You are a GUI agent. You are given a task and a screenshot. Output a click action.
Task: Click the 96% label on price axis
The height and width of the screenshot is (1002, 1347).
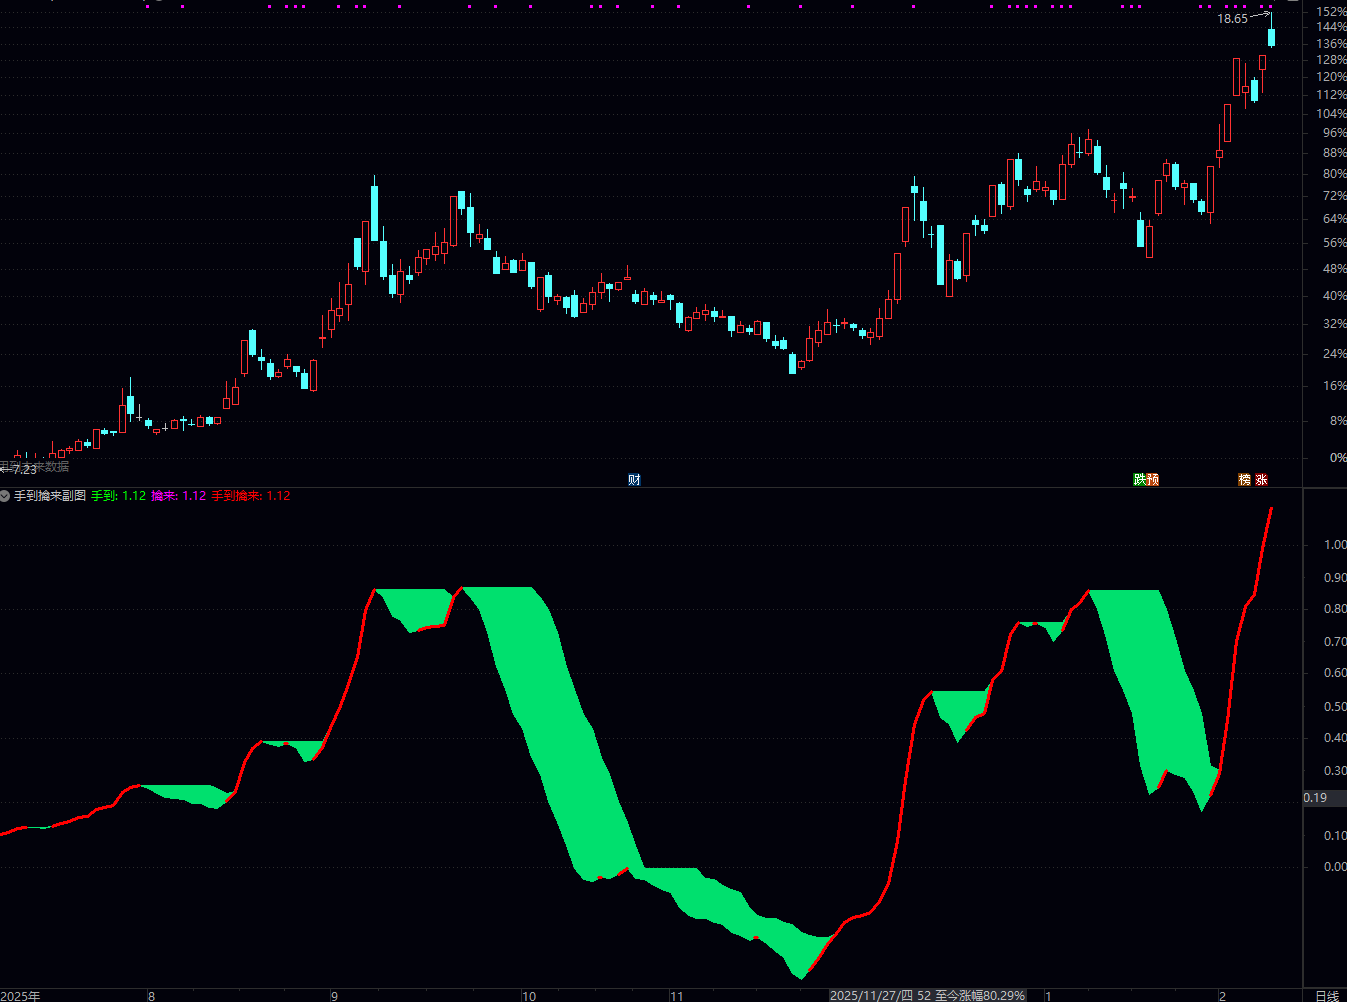tap(1334, 133)
